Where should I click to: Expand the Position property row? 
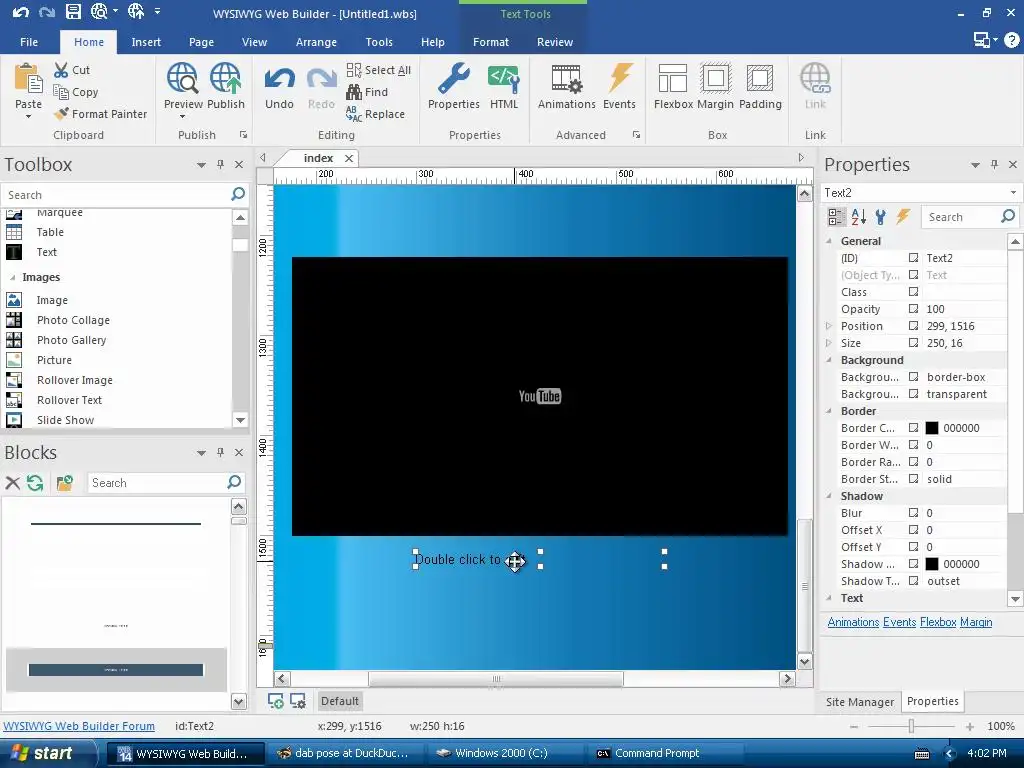(829, 326)
